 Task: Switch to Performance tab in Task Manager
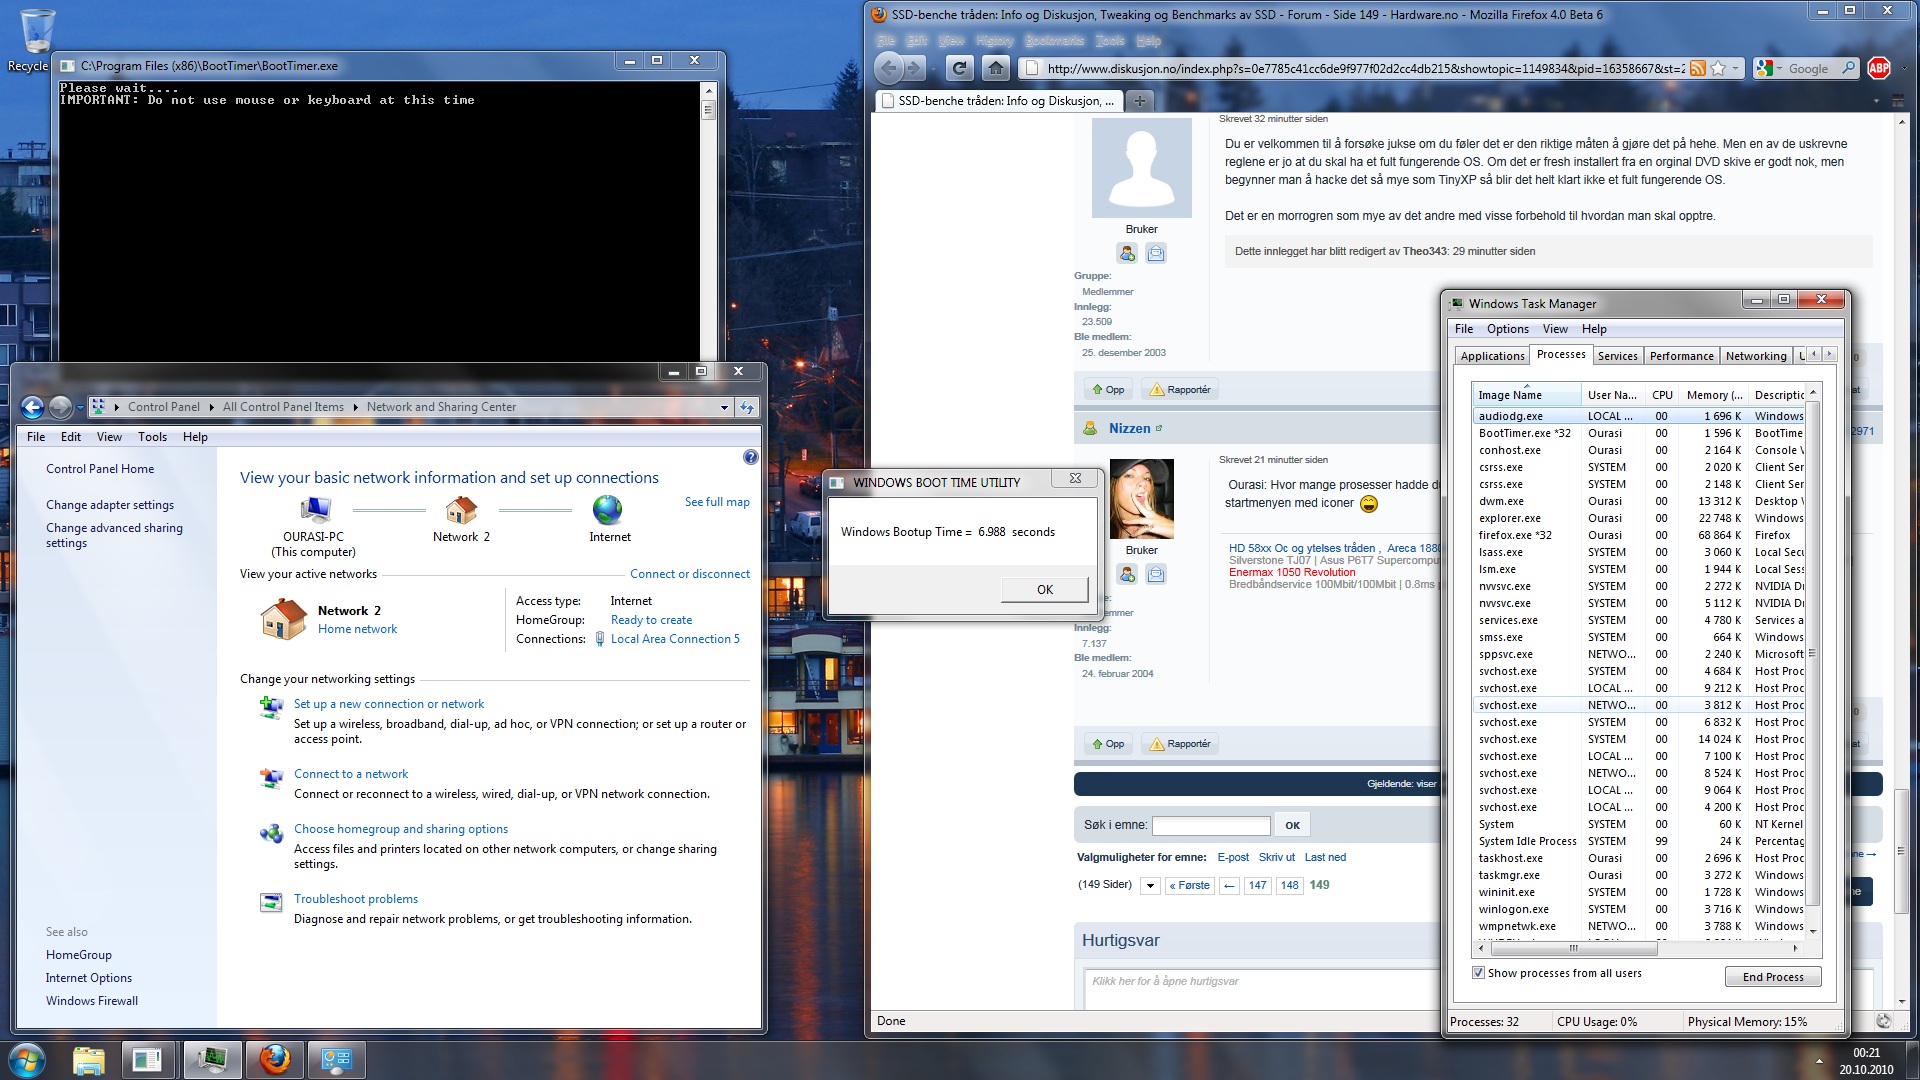coord(1681,356)
